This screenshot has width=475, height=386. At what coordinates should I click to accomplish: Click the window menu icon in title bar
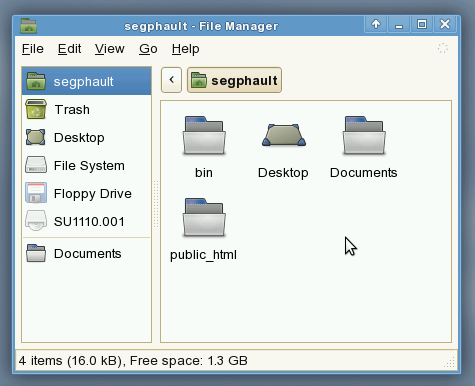pos(29,26)
